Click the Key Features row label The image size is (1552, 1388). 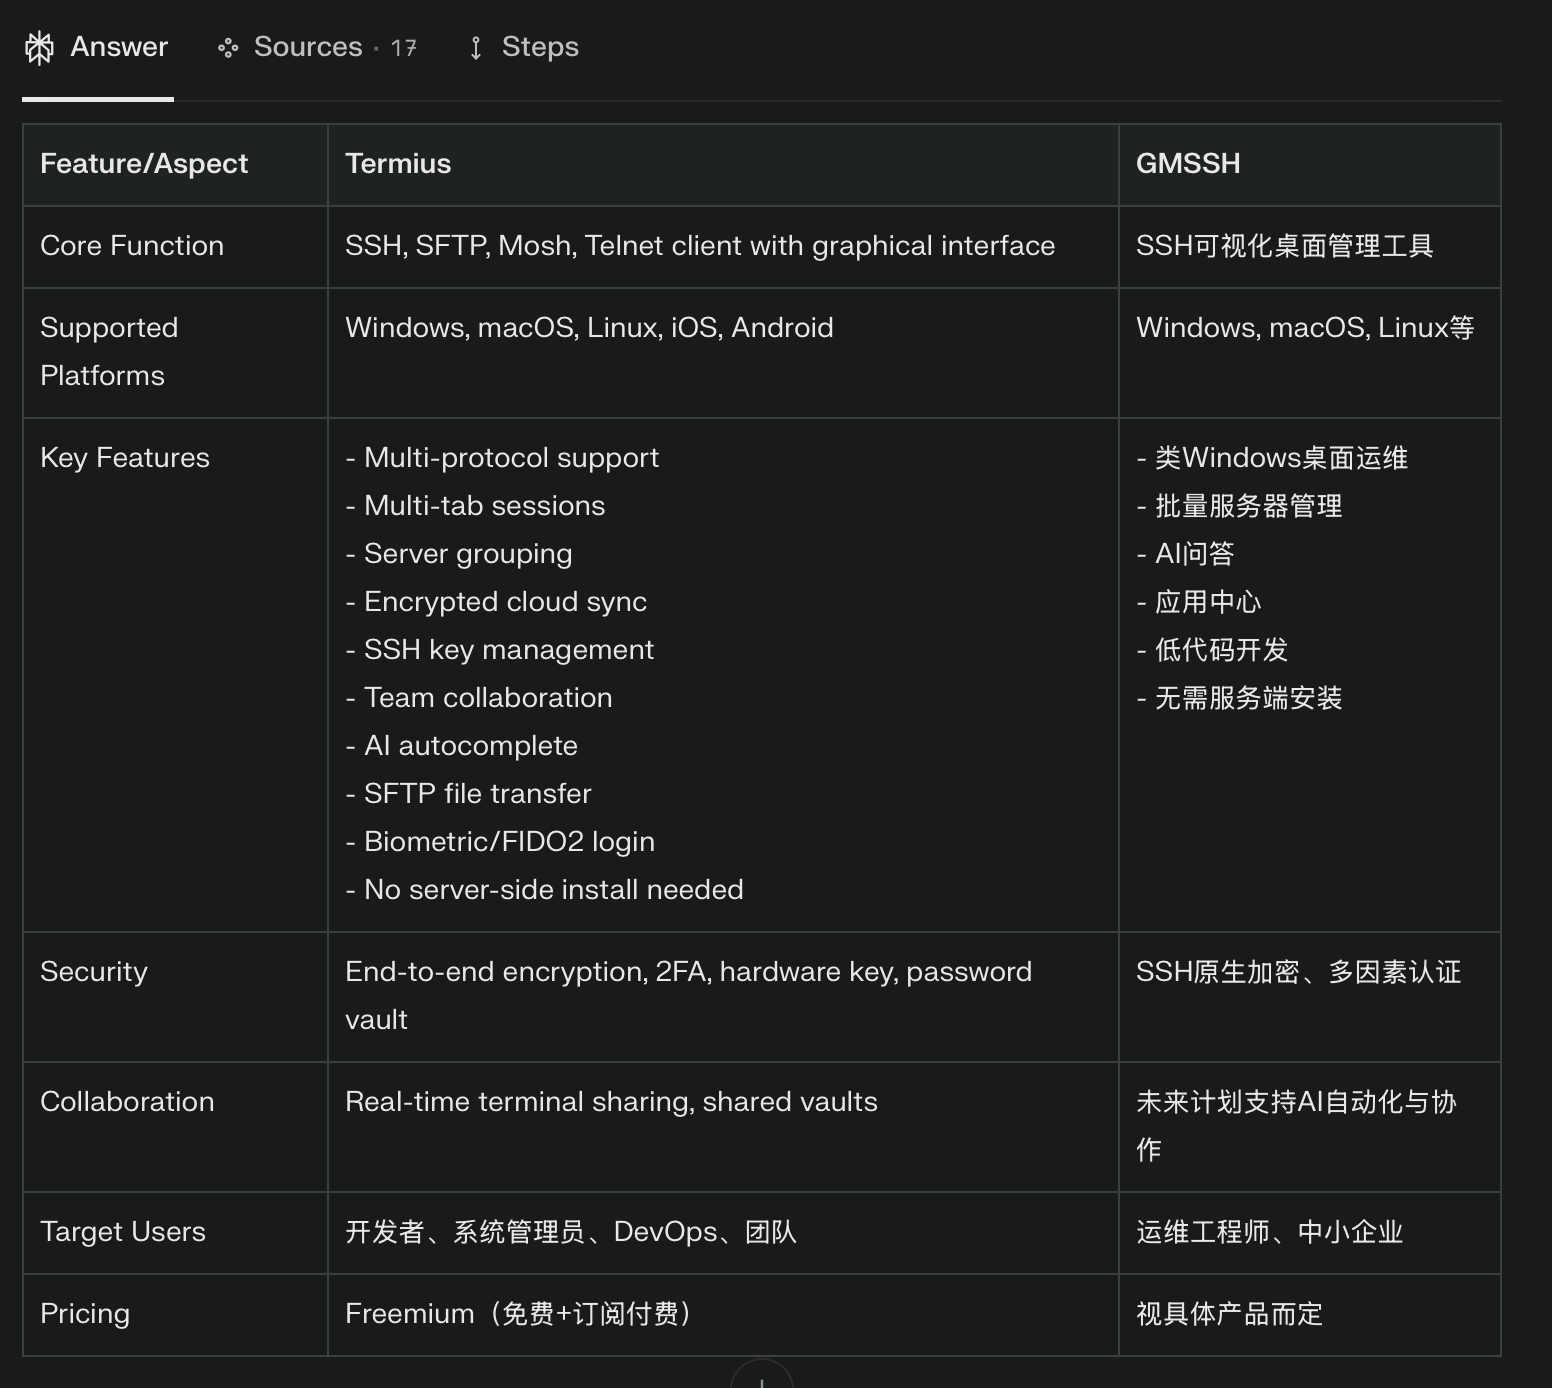pyautogui.click(x=125, y=458)
